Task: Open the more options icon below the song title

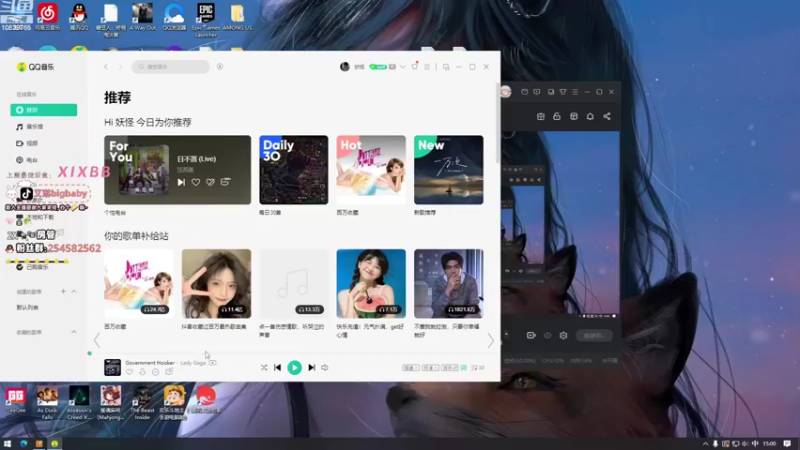Action: pyautogui.click(x=156, y=372)
